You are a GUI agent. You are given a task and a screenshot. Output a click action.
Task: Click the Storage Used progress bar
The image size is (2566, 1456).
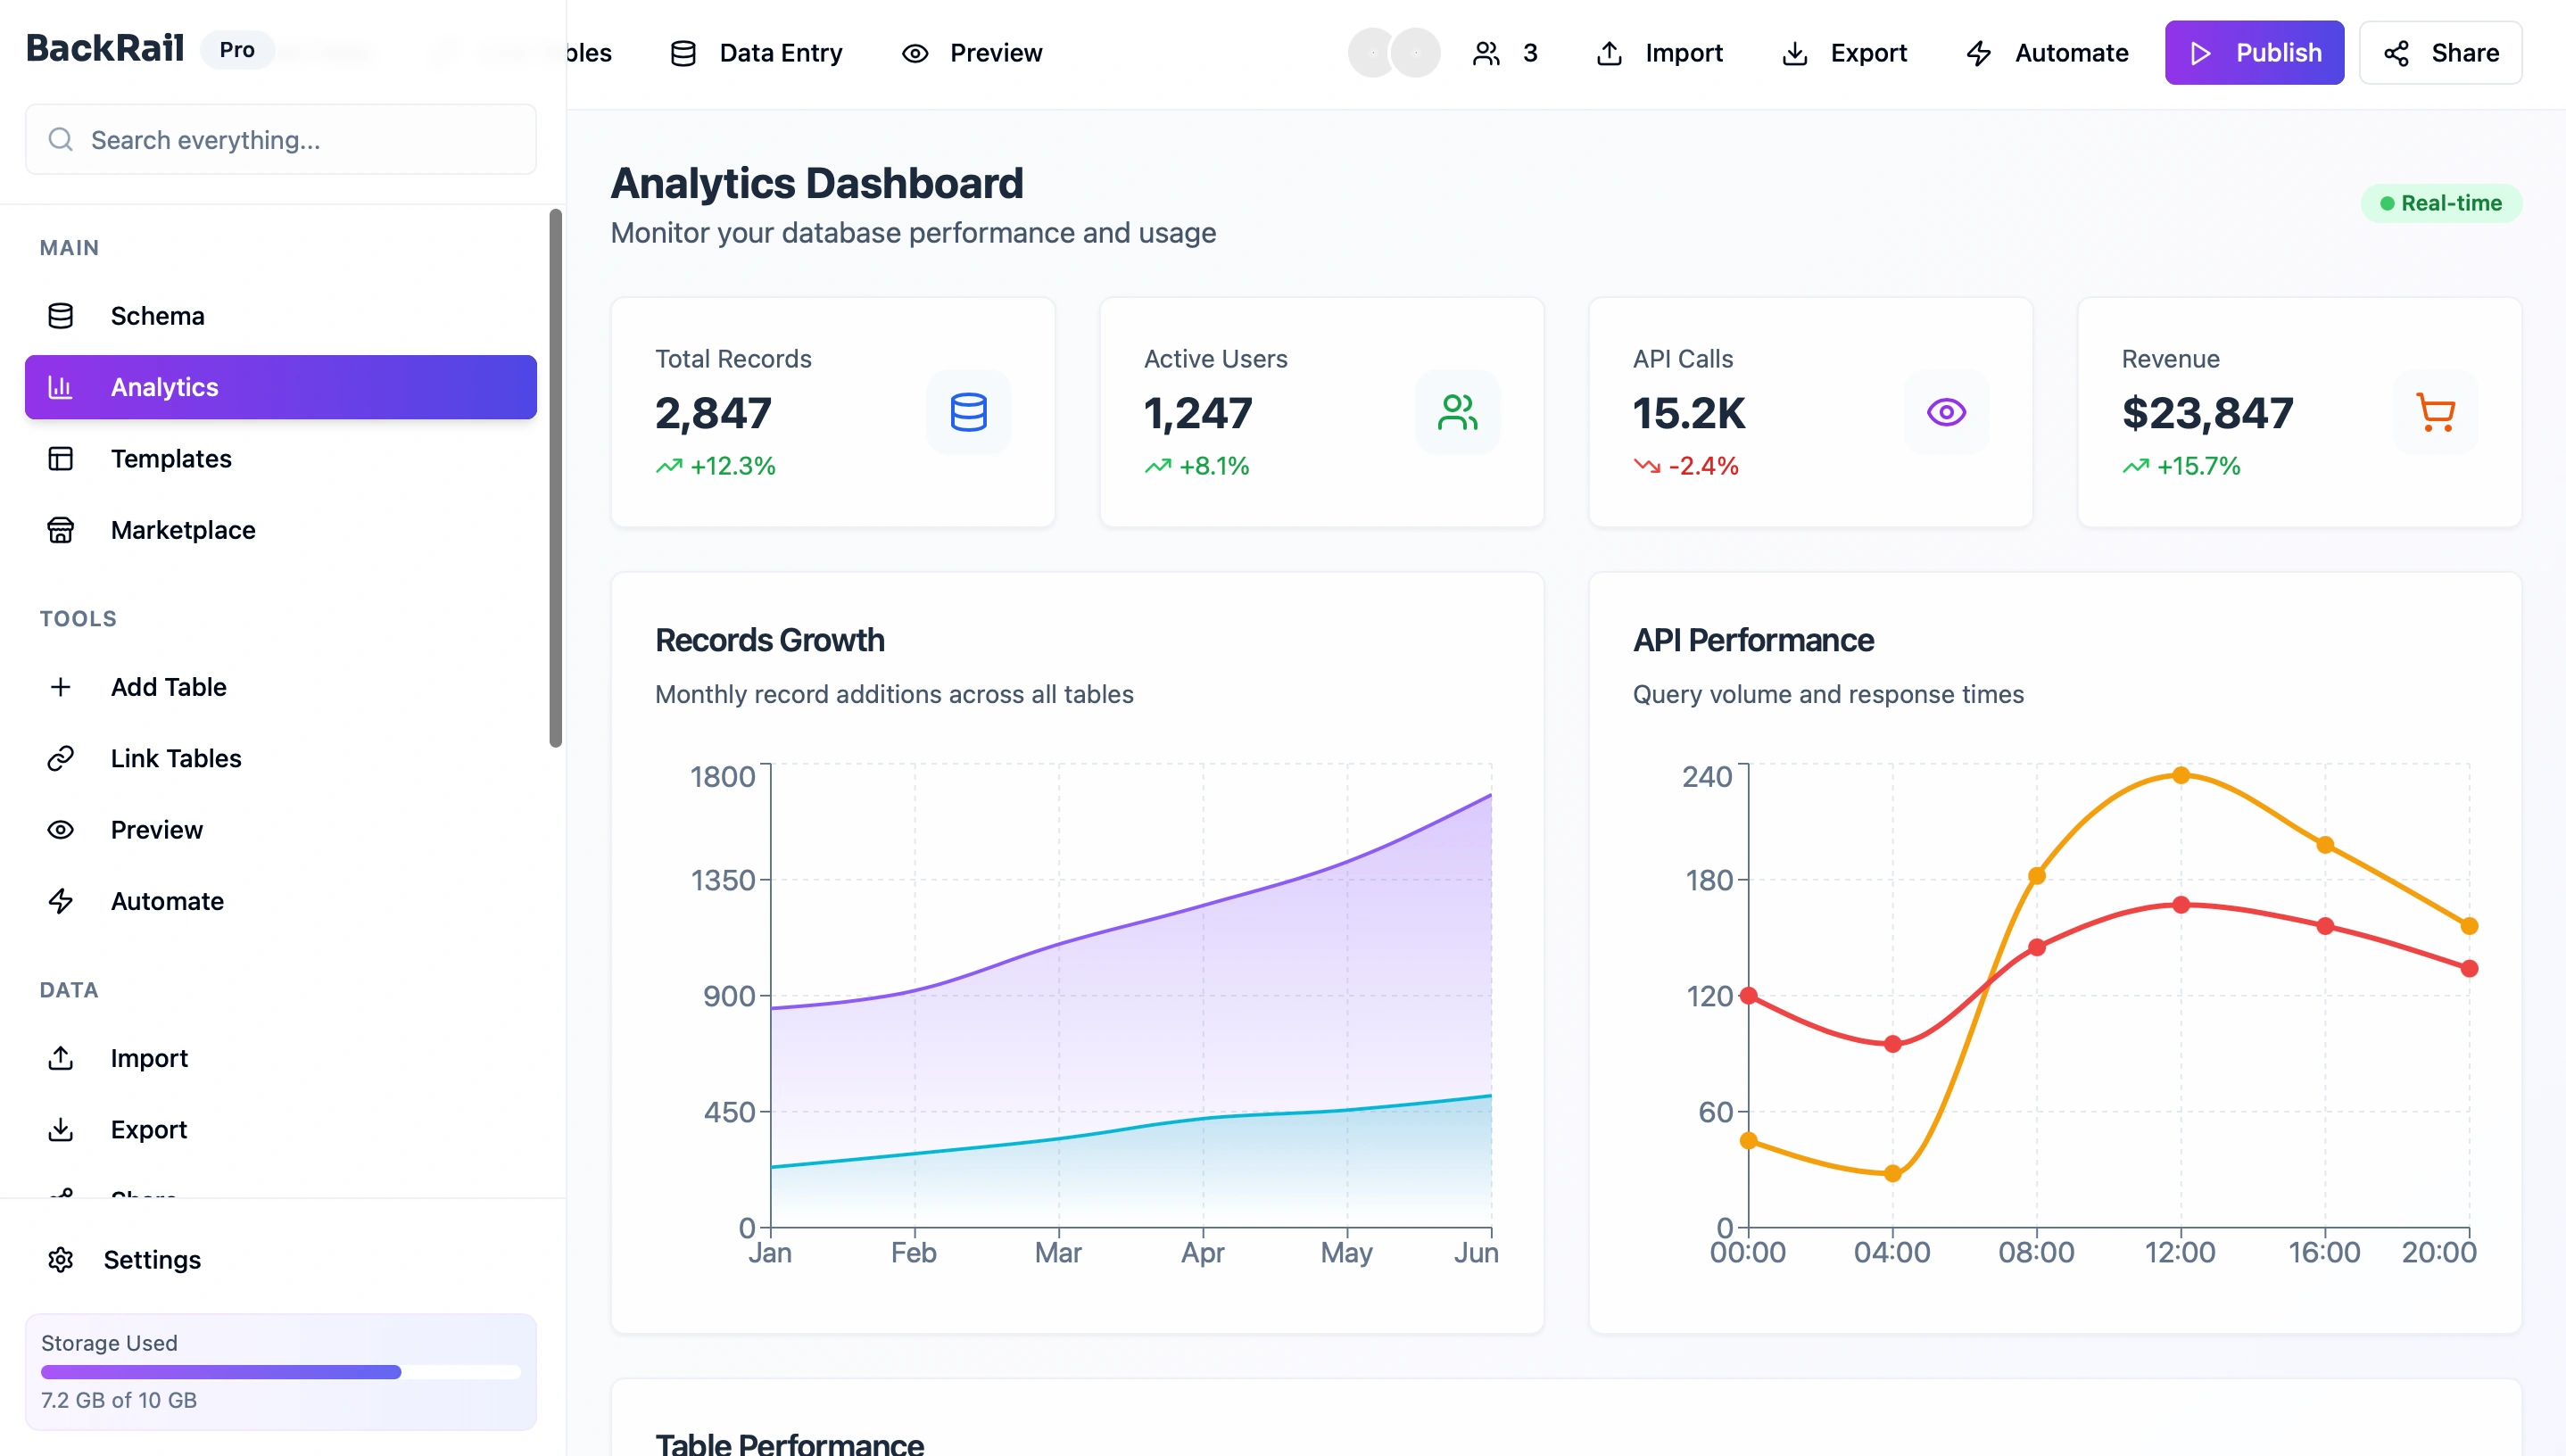(x=280, y=1372)
